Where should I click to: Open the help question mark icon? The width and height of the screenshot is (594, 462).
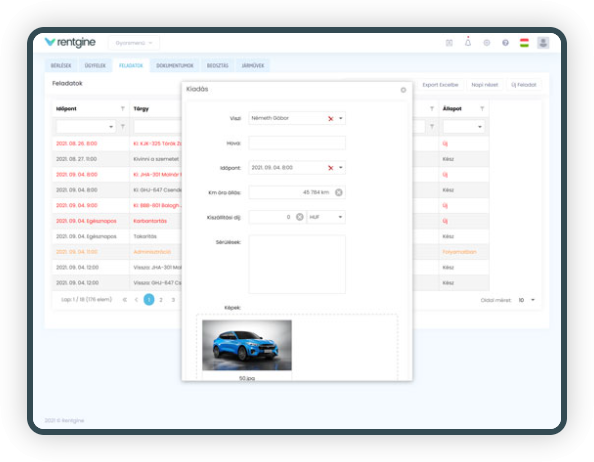(505, 43)
